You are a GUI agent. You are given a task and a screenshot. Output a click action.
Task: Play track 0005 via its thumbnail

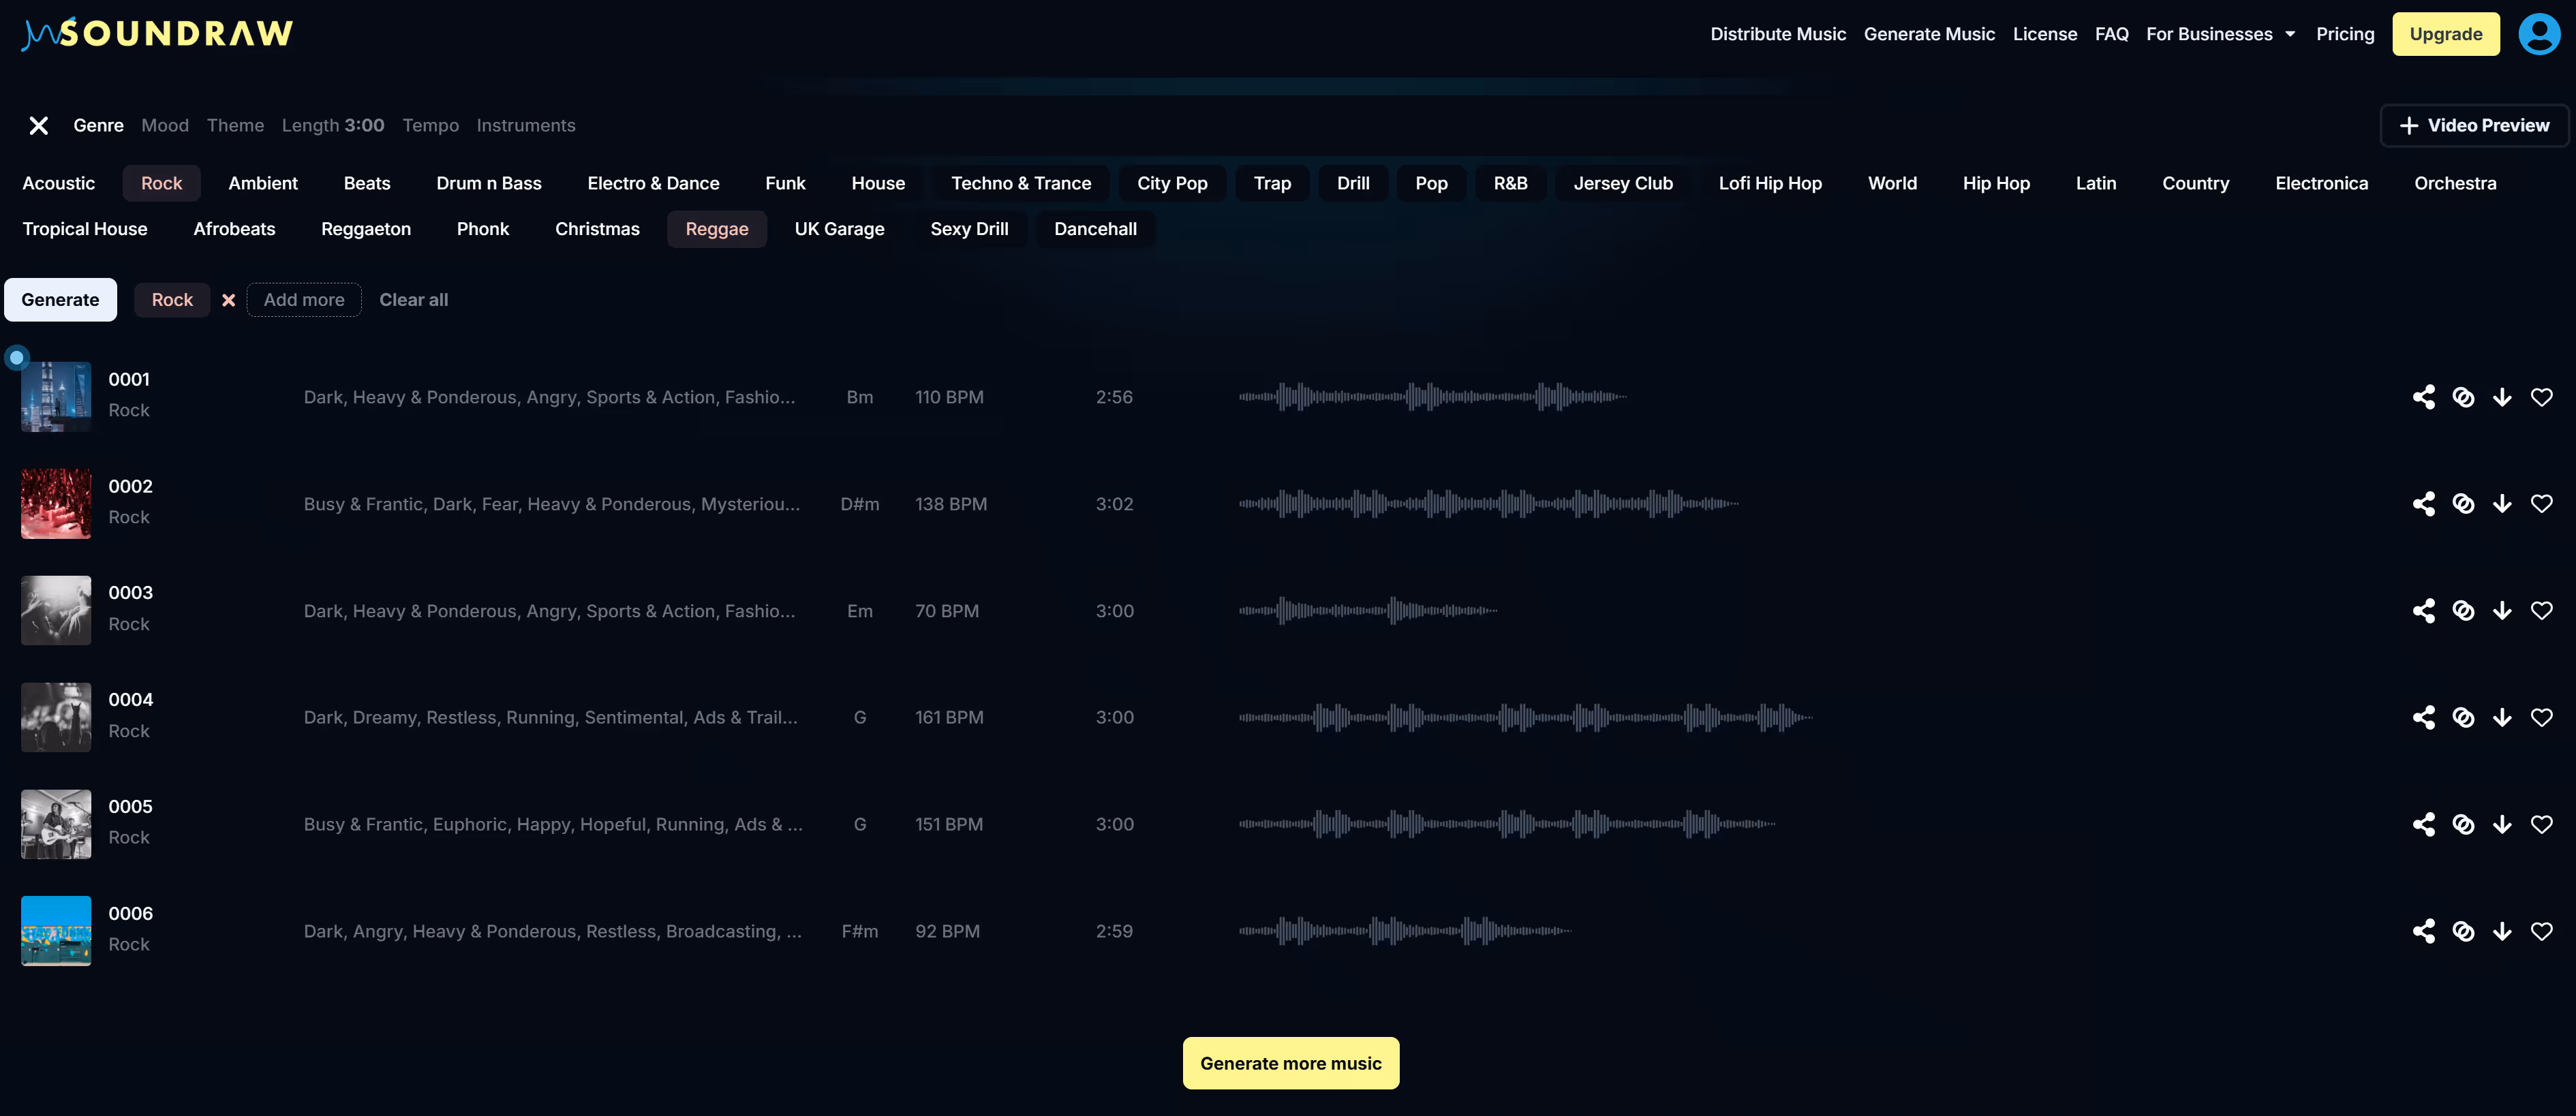[56, 825]
